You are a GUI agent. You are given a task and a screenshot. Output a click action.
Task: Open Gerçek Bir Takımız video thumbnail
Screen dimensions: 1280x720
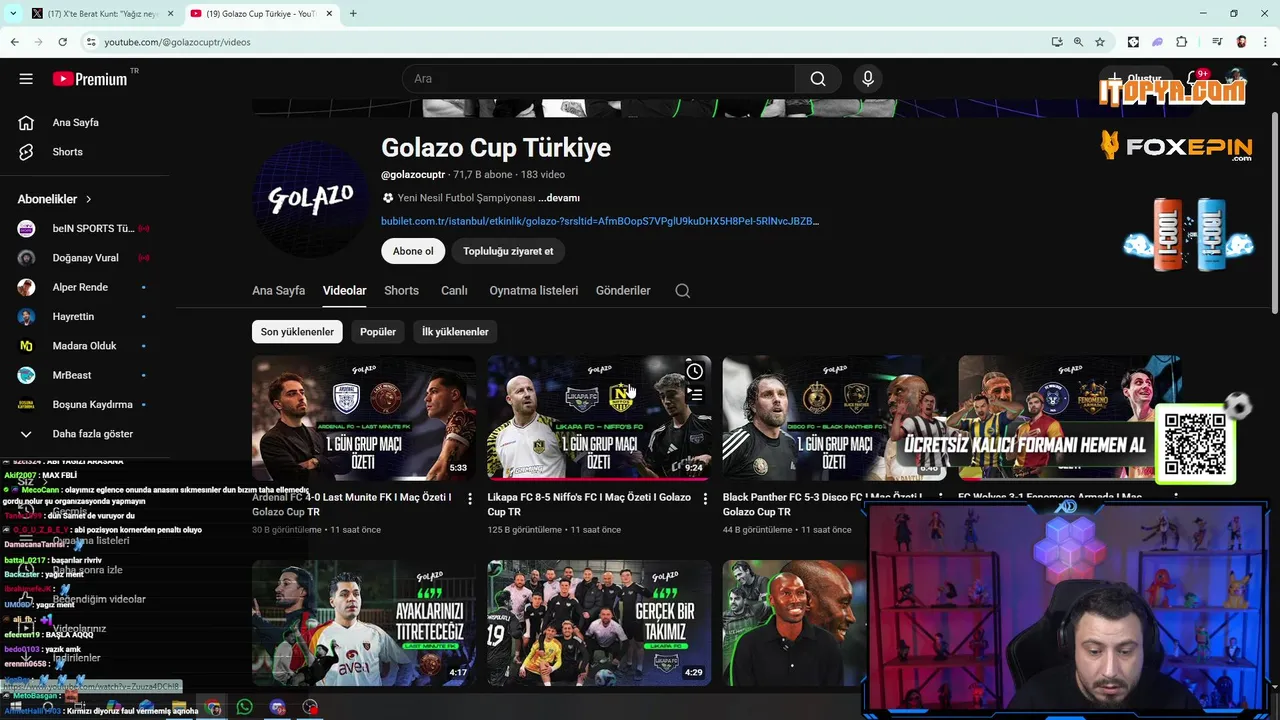599,622
